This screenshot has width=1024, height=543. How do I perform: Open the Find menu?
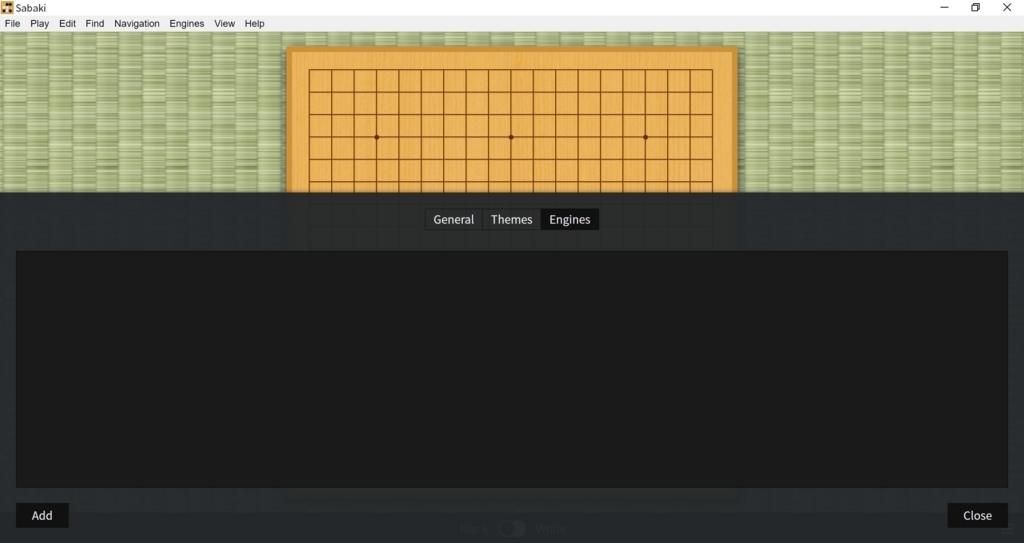tap(95, 24)
